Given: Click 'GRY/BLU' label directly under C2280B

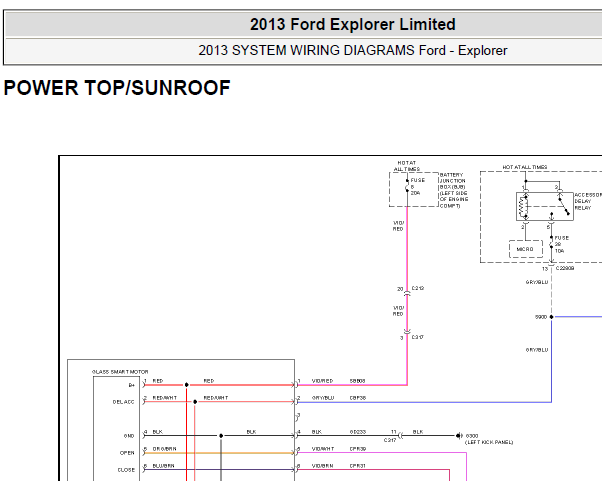Looking at the screenshot, I should pyautogui.click(x=537, y=282).
